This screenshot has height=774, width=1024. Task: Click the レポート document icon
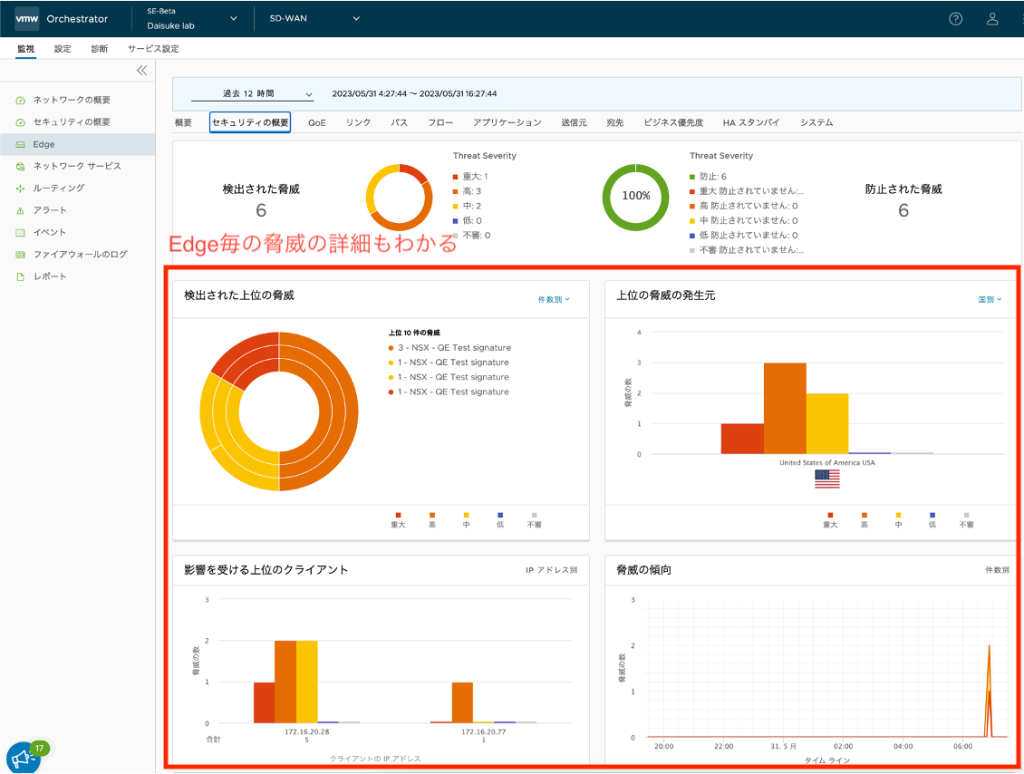pyautogui.click(x=20, y=276)
